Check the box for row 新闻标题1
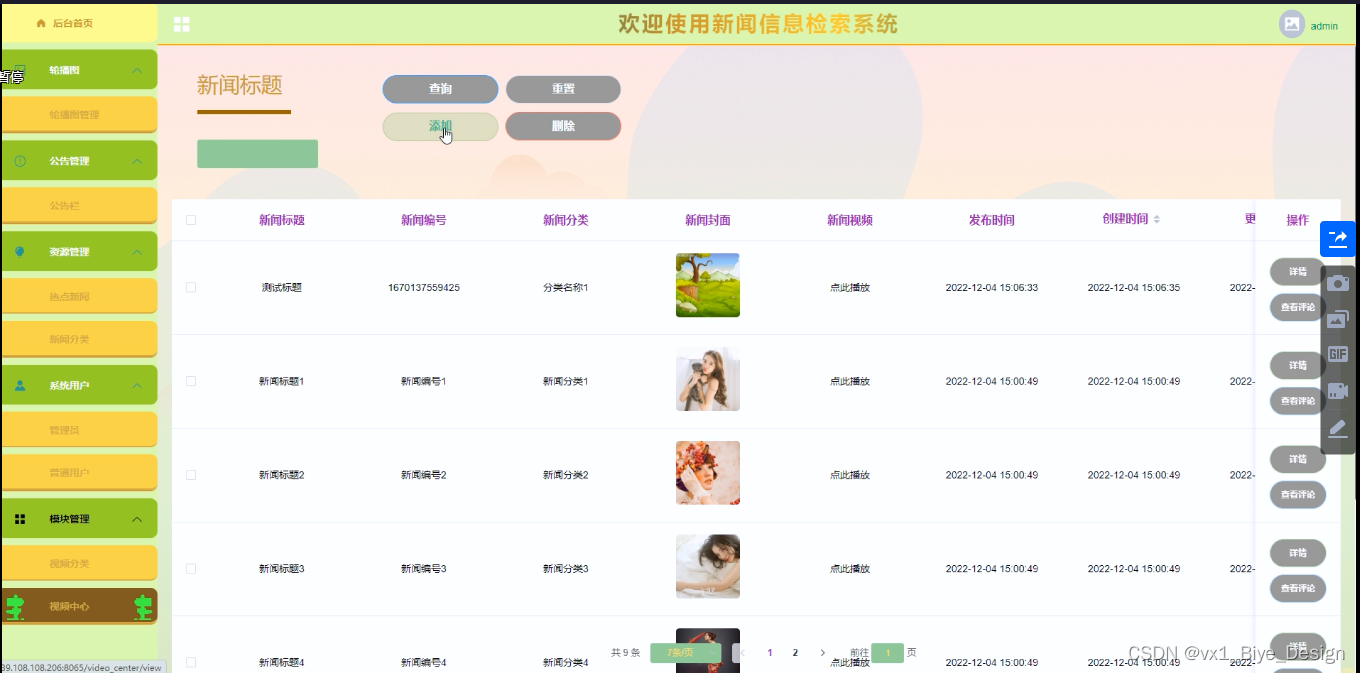The width and height of the screenshot is (1360, 673). click(x=191, y=381)
